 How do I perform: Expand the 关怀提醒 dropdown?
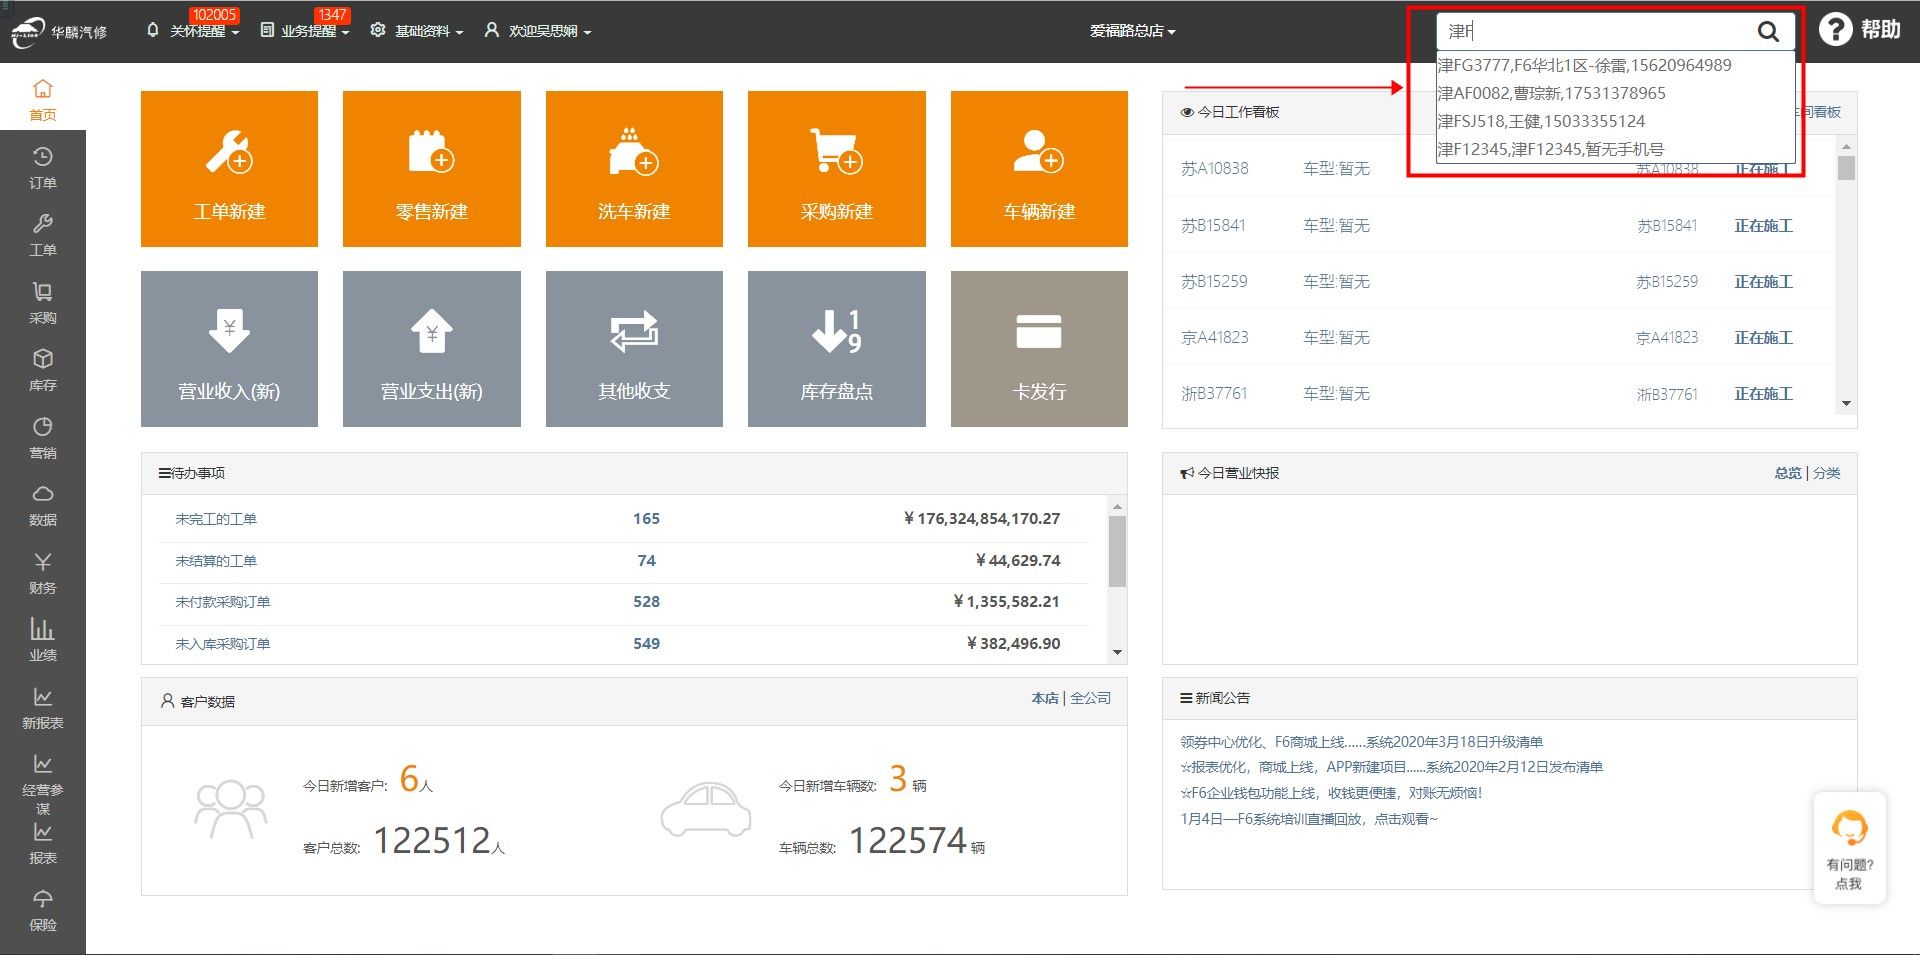point(195,31)
